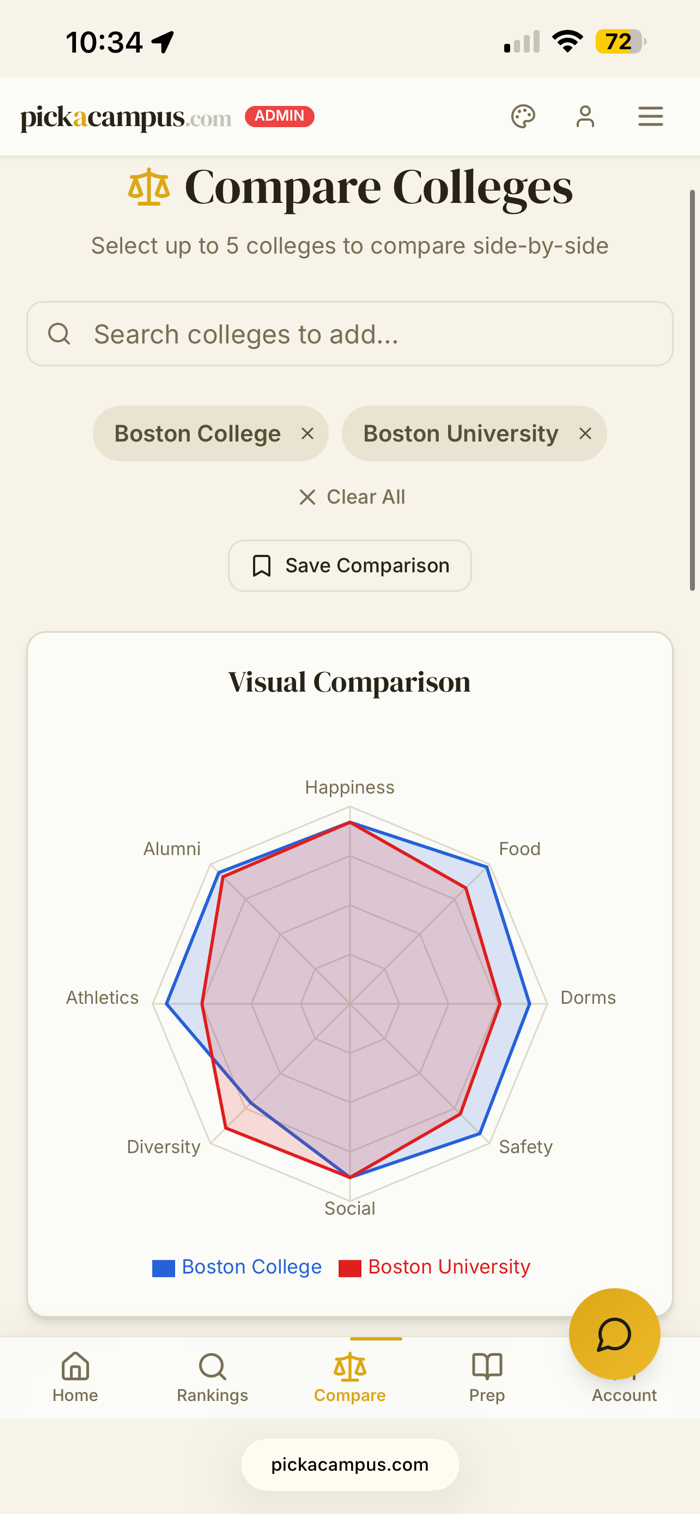Screen dimensions: 700x1514
Task: Click the red ADMIN badge
Action: point(280,116)
